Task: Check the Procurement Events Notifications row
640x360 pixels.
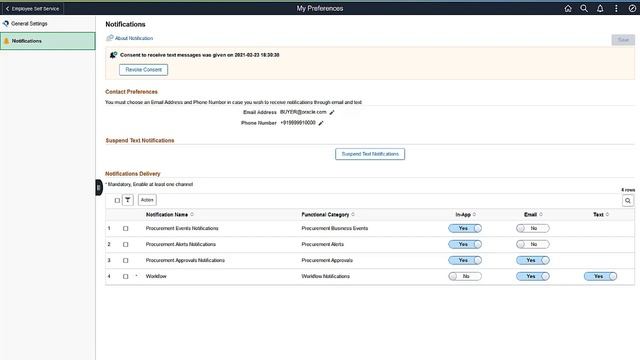Action: [125, 229]
